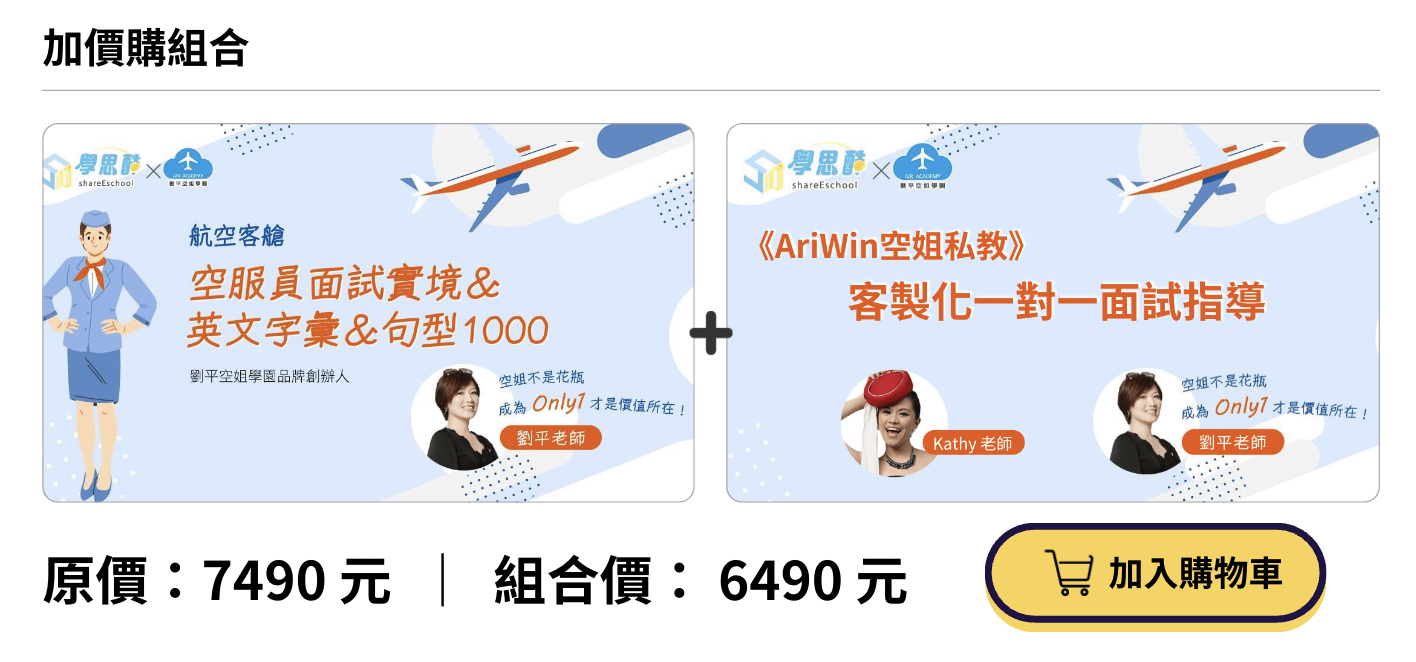Screen dimensions: 1416x662
Task: Click the 加價購組合 heading
Action: pos(145,47)
